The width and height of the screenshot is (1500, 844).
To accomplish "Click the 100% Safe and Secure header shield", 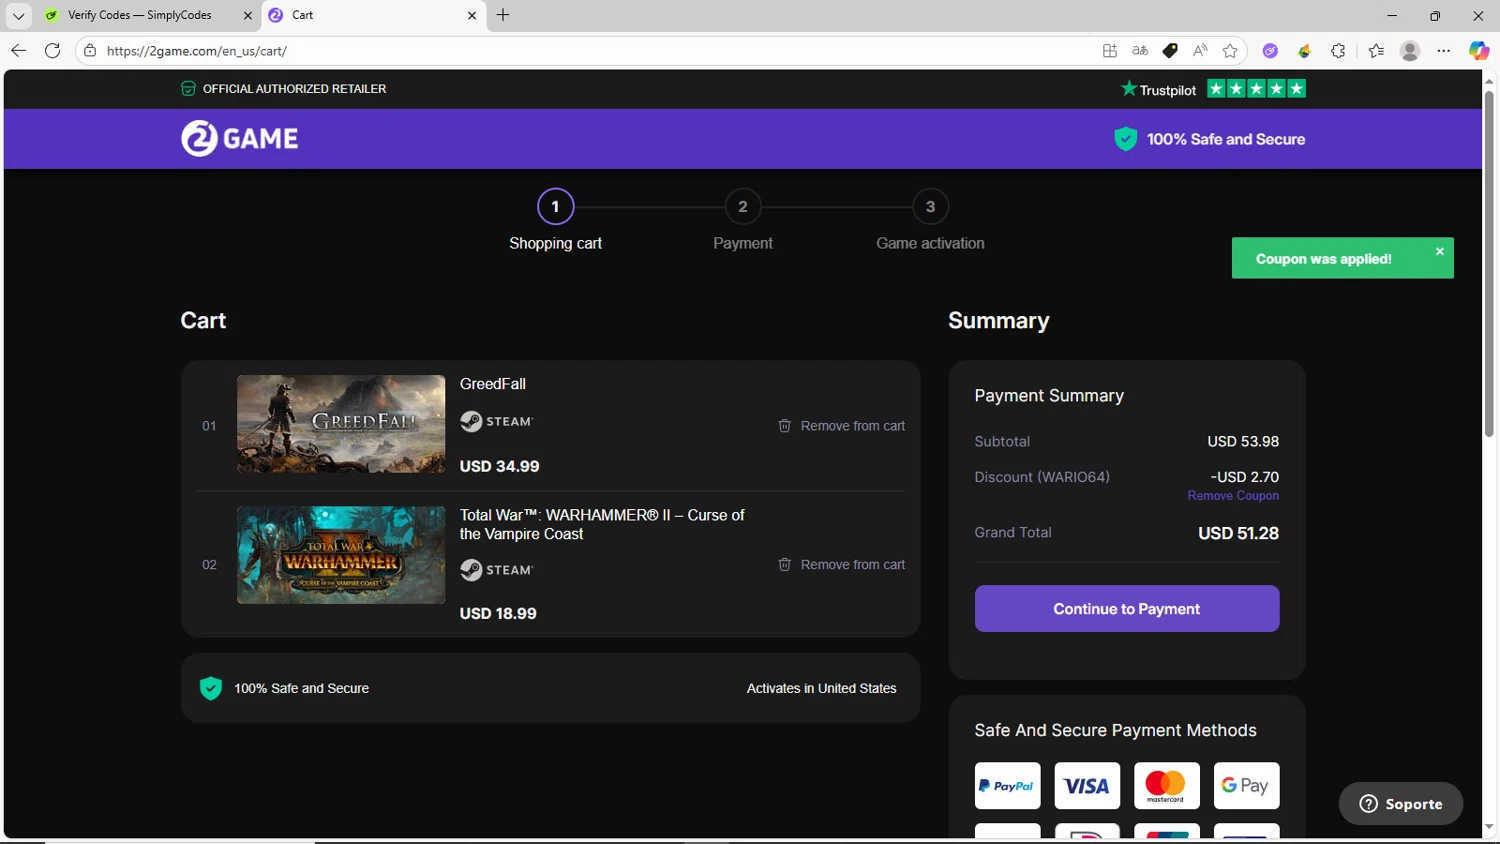I will click(x=1126, y=139).
